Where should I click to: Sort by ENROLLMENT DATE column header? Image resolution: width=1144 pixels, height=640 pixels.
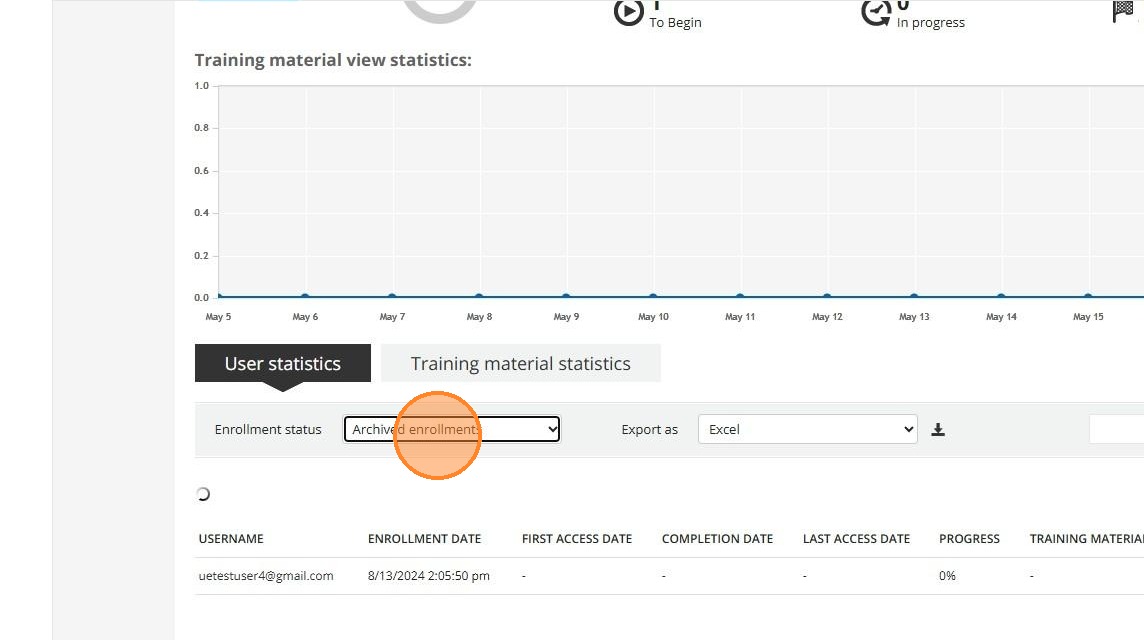(x=425, y=539)
